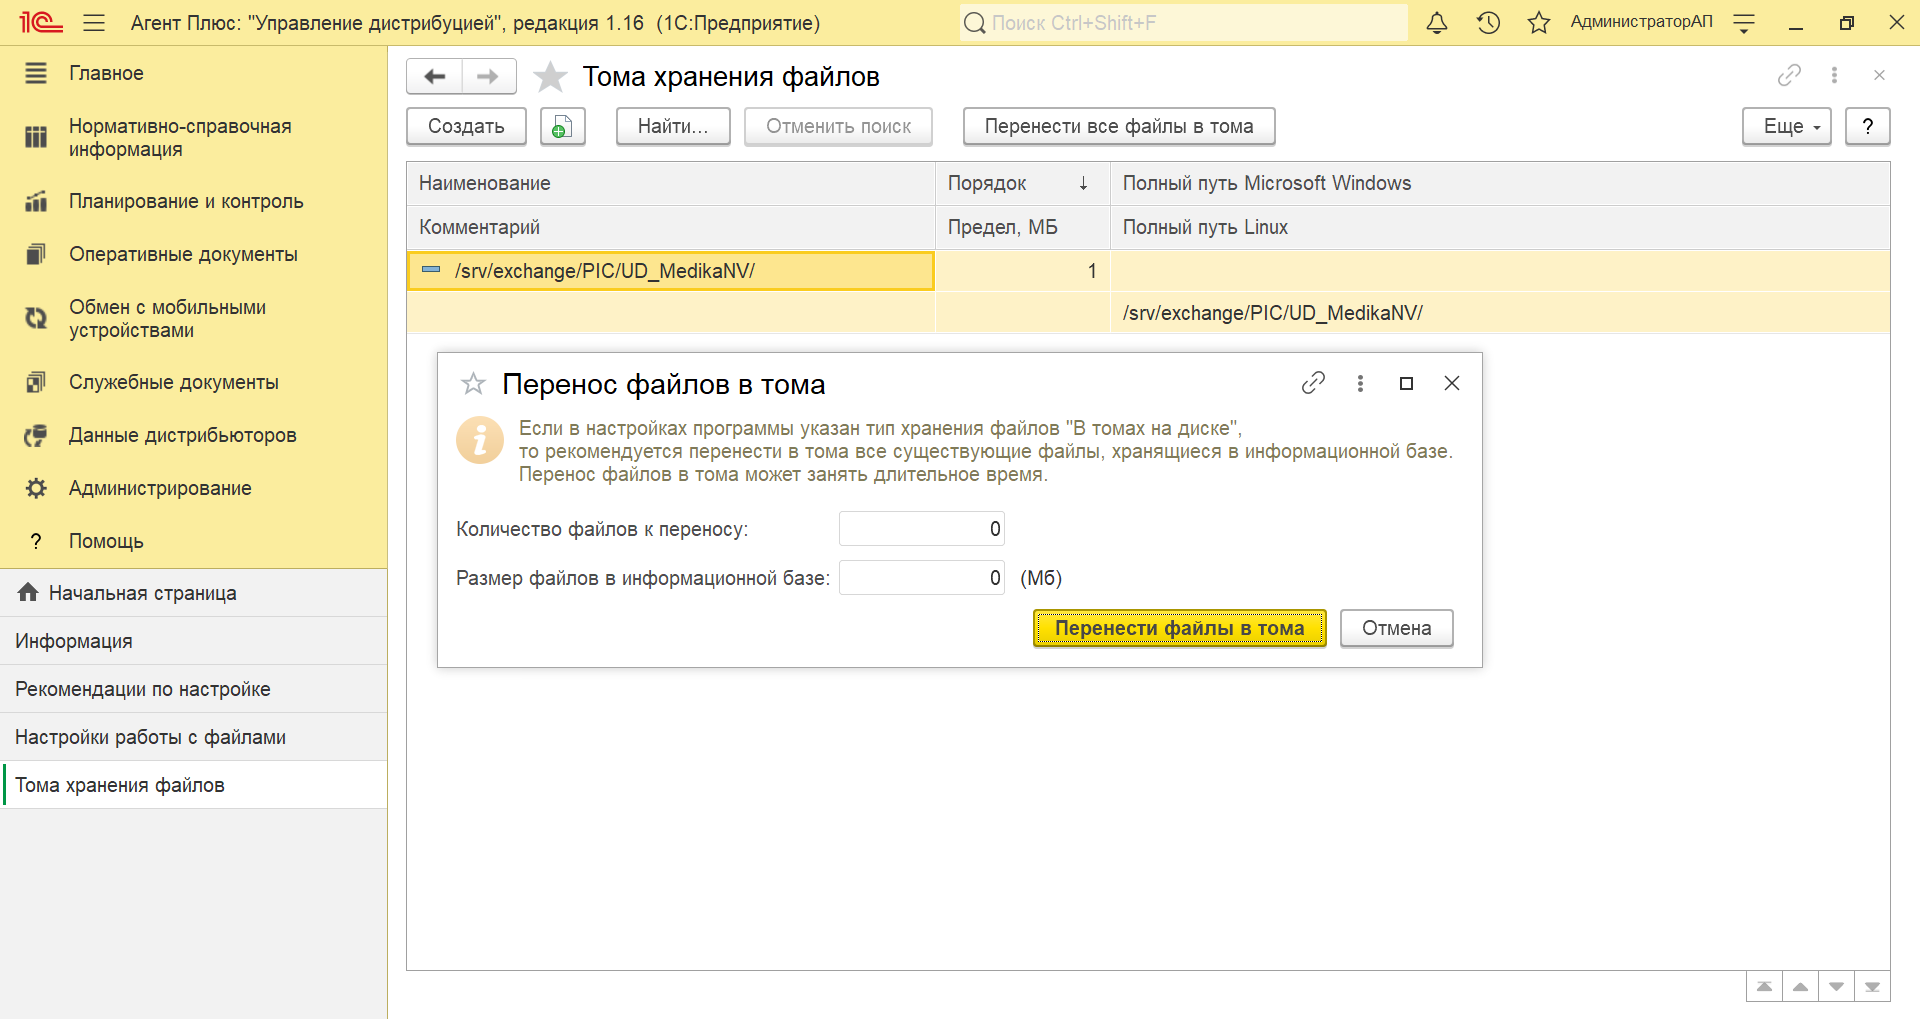This screenshot has width=1920, height=1019.
Task: Open the hamburger functions menu in title bar
Action: click(94, 22)
